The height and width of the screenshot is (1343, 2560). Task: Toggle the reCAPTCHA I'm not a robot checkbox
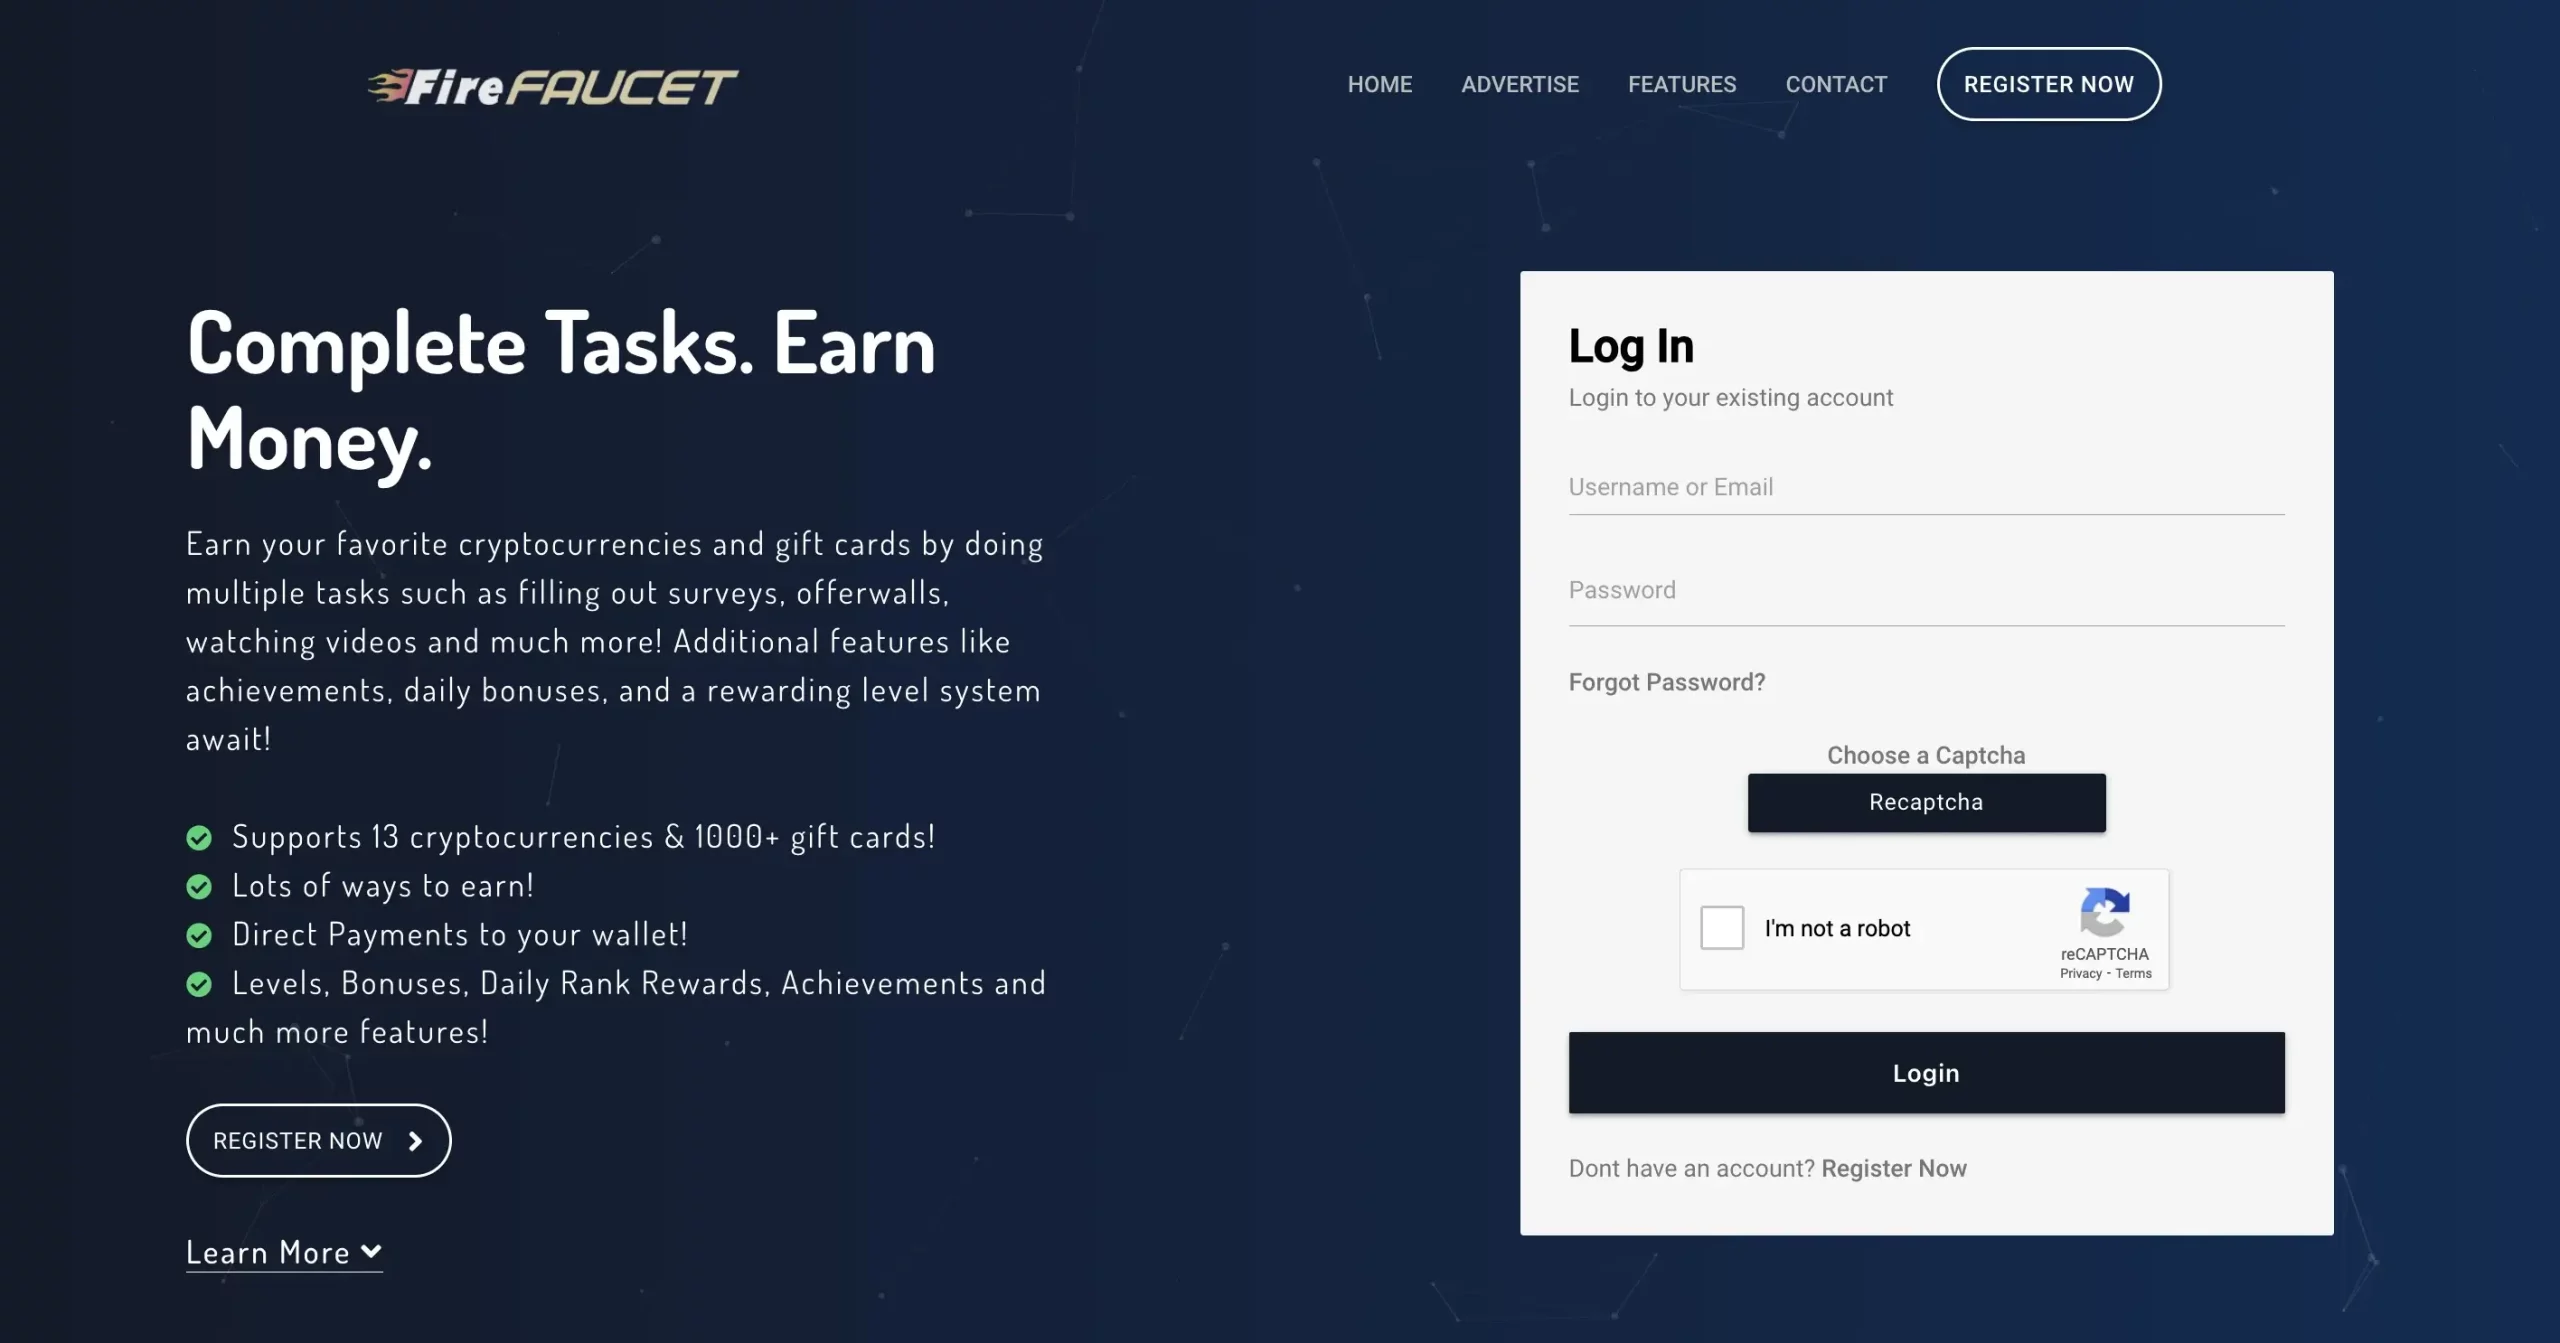pyautogui.click(x=1724, y=928)
